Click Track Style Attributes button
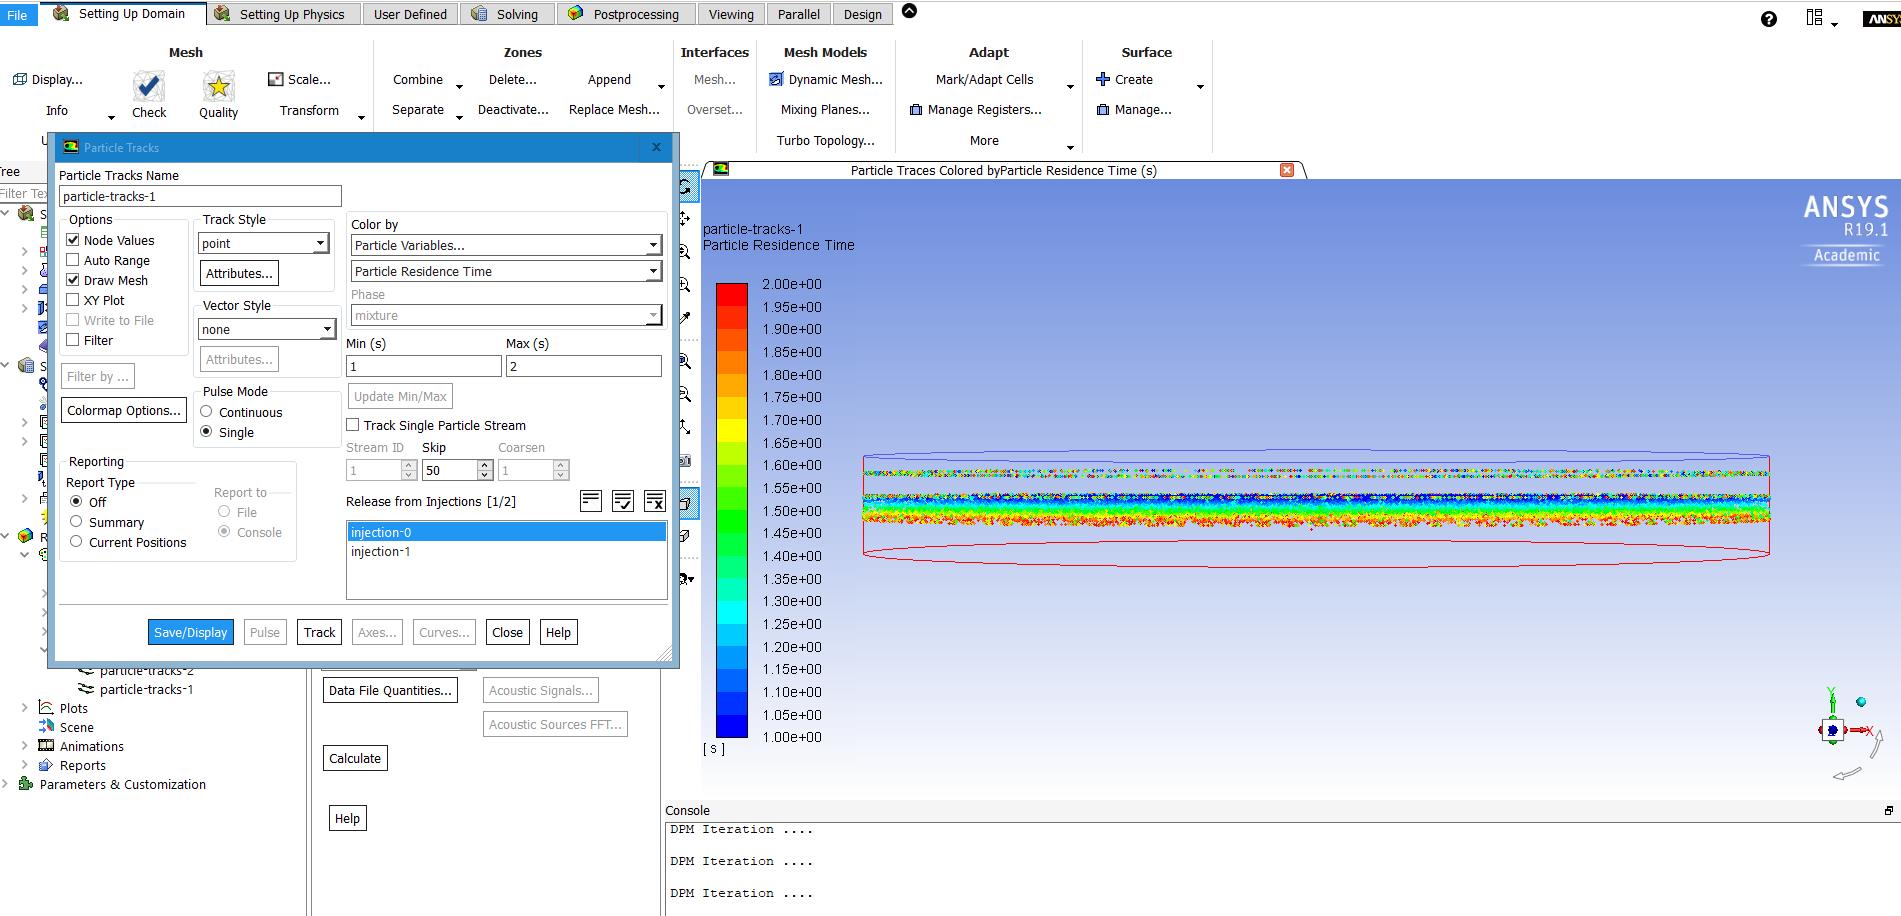Viewport: 1901px width, 916px height. point(239,273)
